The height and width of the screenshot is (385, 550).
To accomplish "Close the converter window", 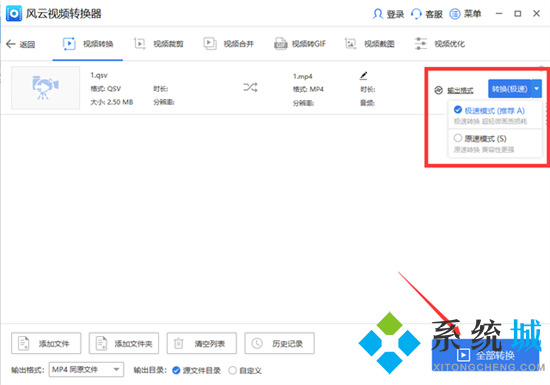I will (537, 14).
